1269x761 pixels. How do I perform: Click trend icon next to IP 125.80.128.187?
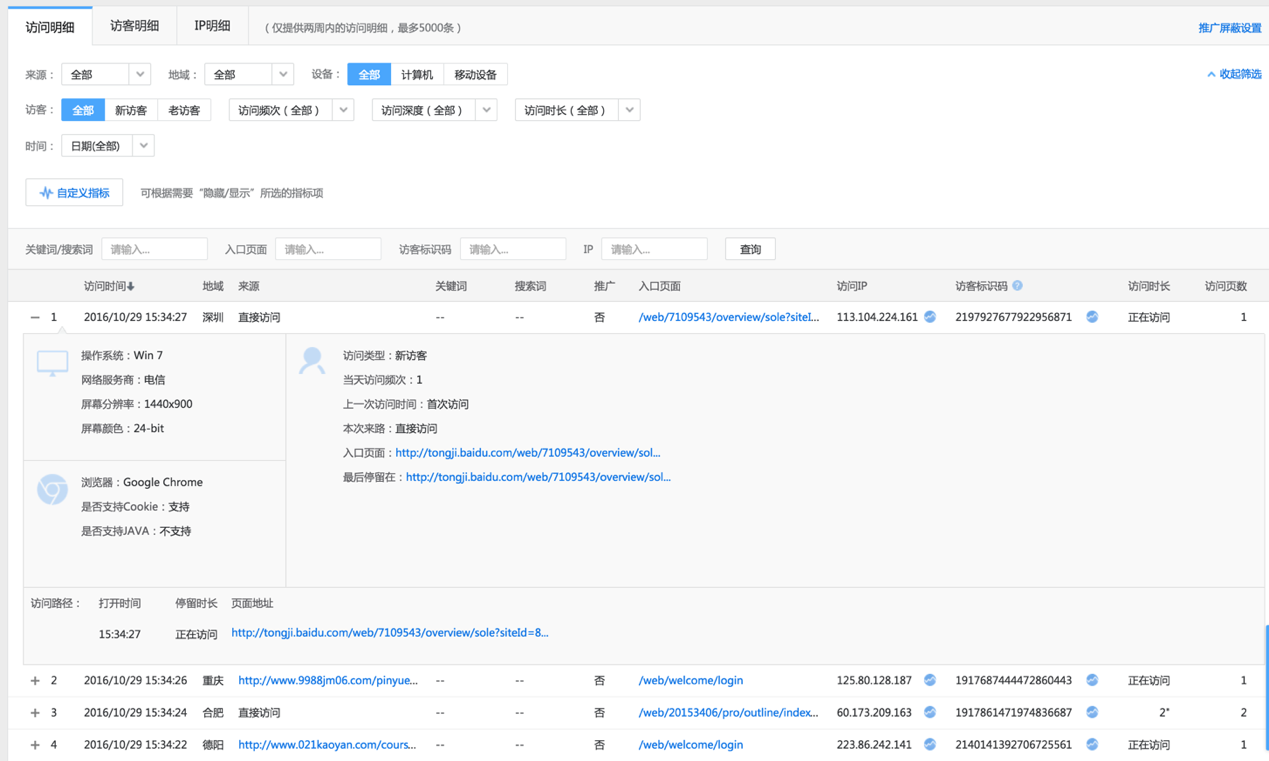[x=930, y=680]
